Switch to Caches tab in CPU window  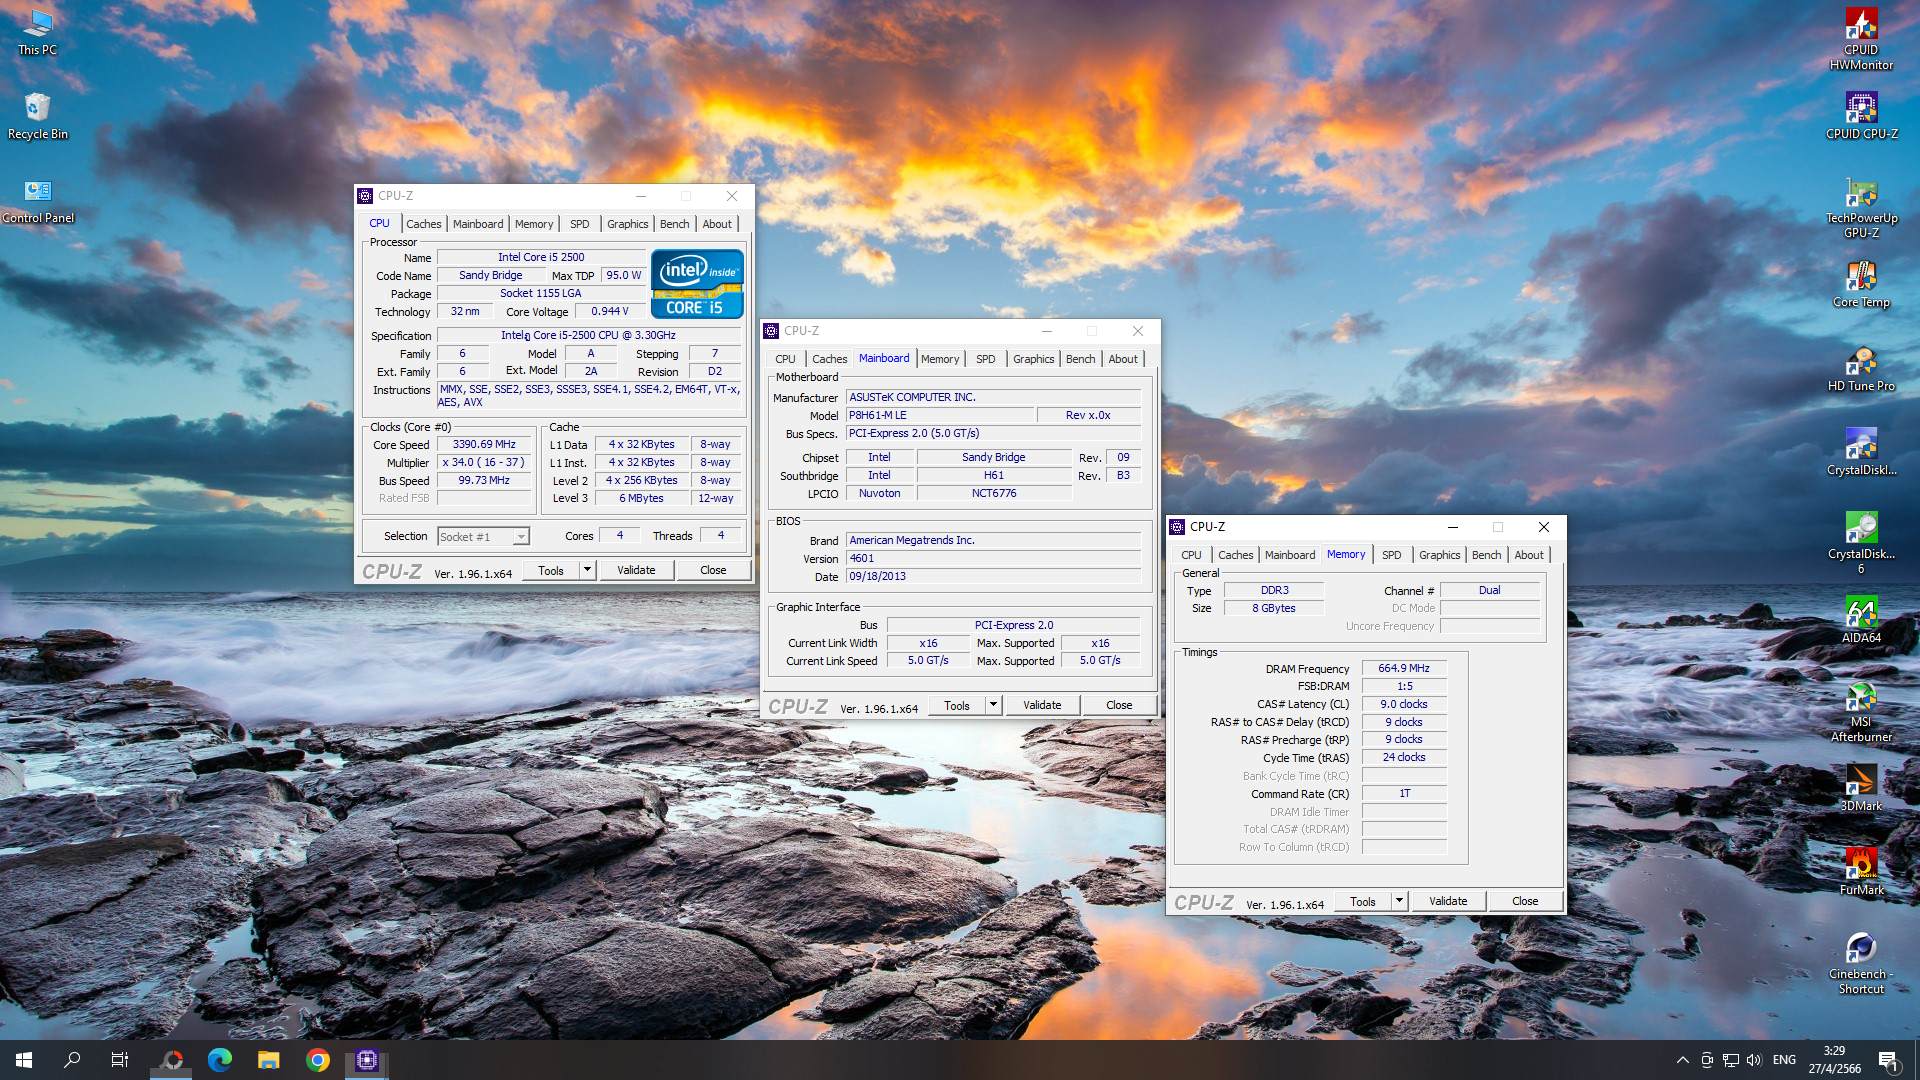[423, 224]
